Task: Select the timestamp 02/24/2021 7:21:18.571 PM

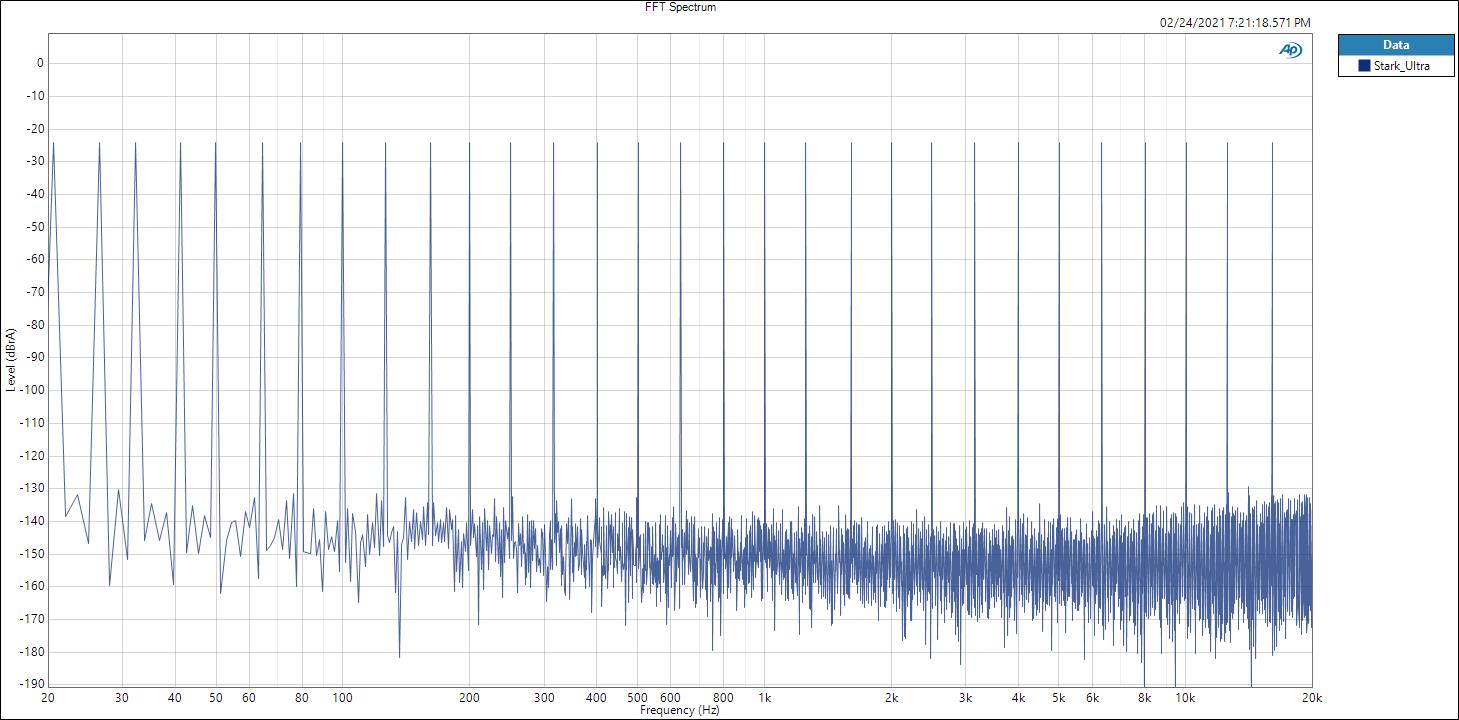Action: [1235, 22]
